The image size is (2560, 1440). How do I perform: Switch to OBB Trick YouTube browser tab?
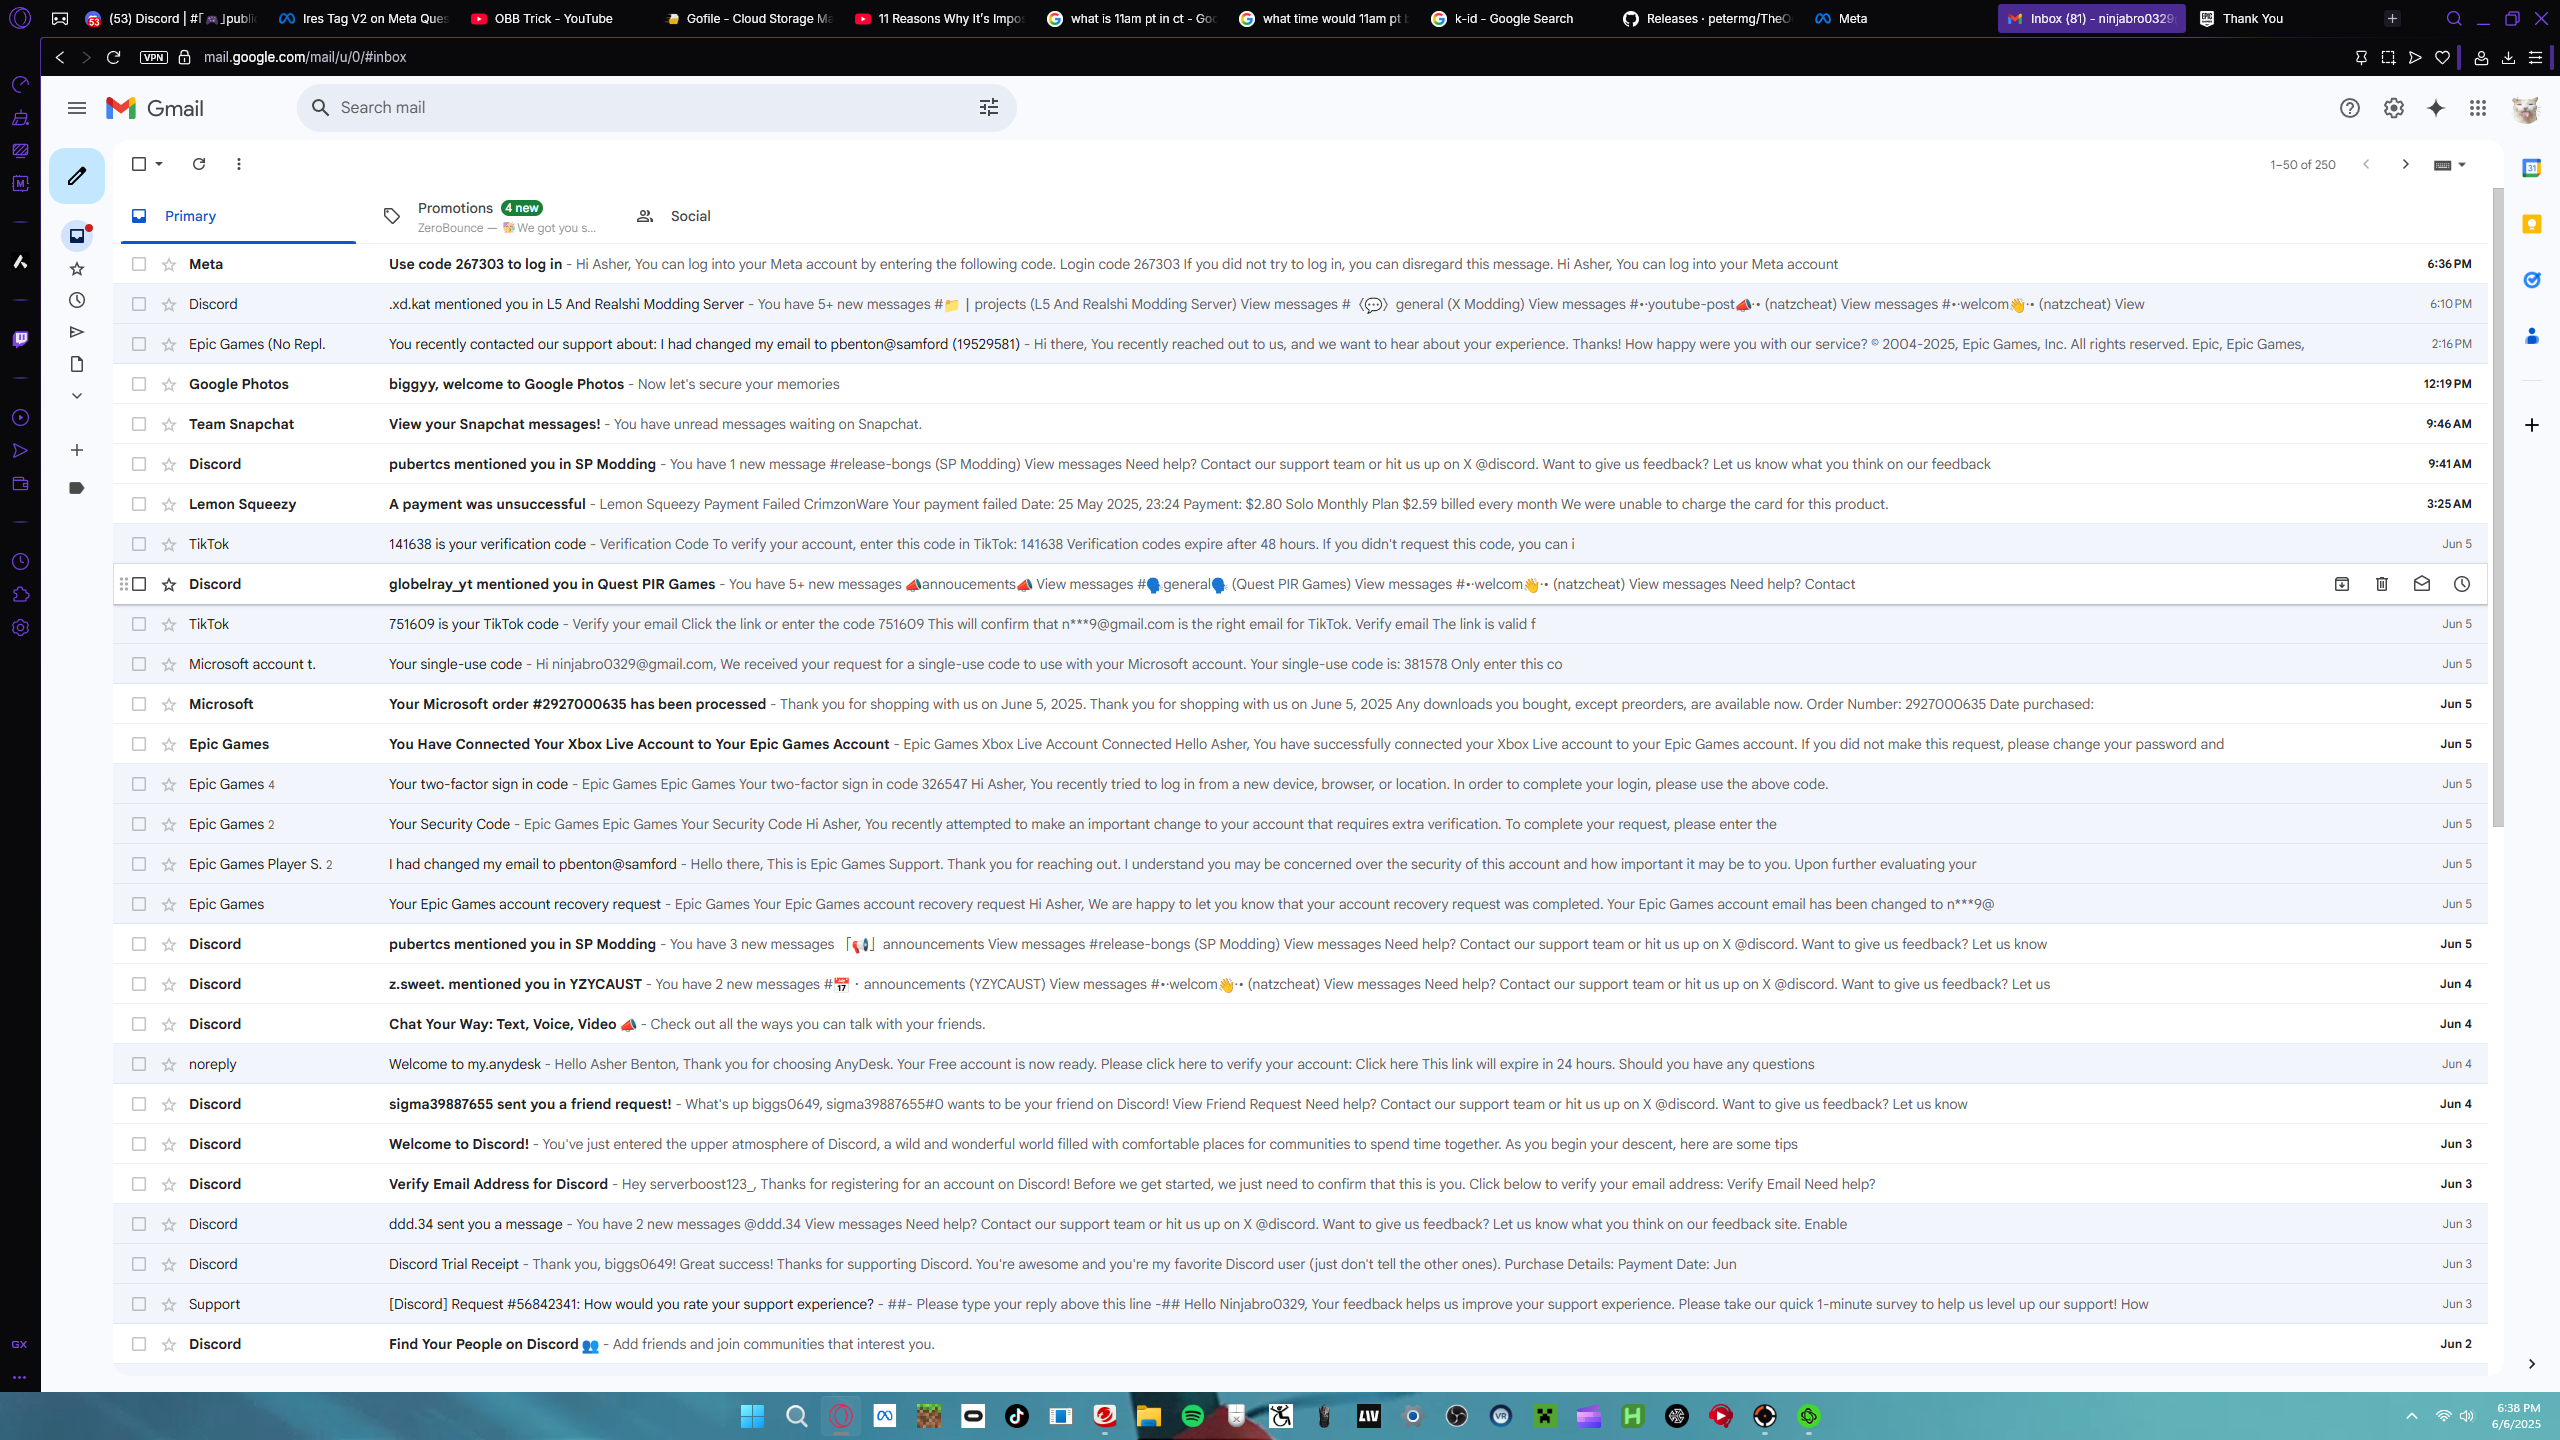553,18
